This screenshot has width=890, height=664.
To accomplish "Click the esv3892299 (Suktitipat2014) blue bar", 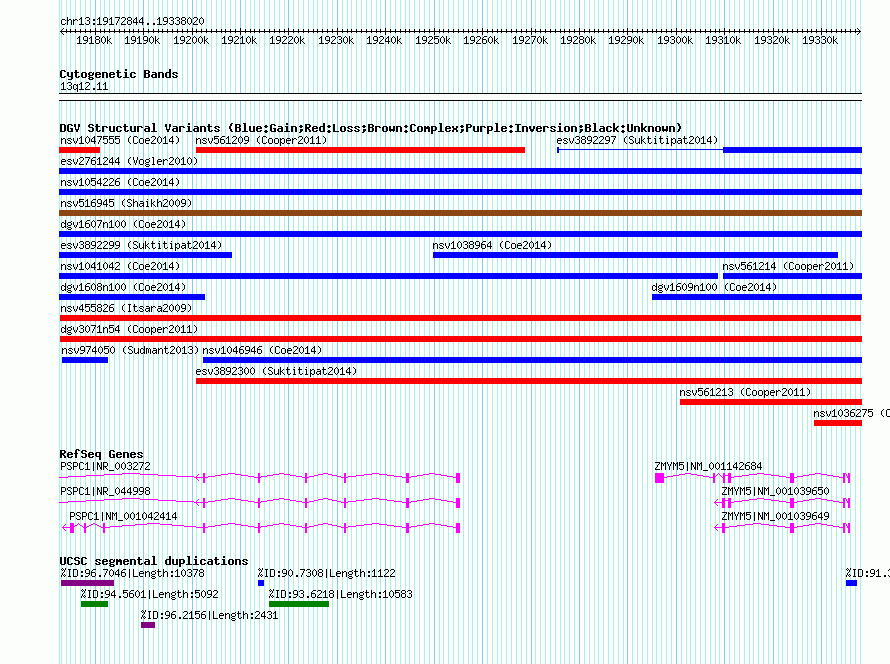I will pyautogui.click(x=145, y=255).
